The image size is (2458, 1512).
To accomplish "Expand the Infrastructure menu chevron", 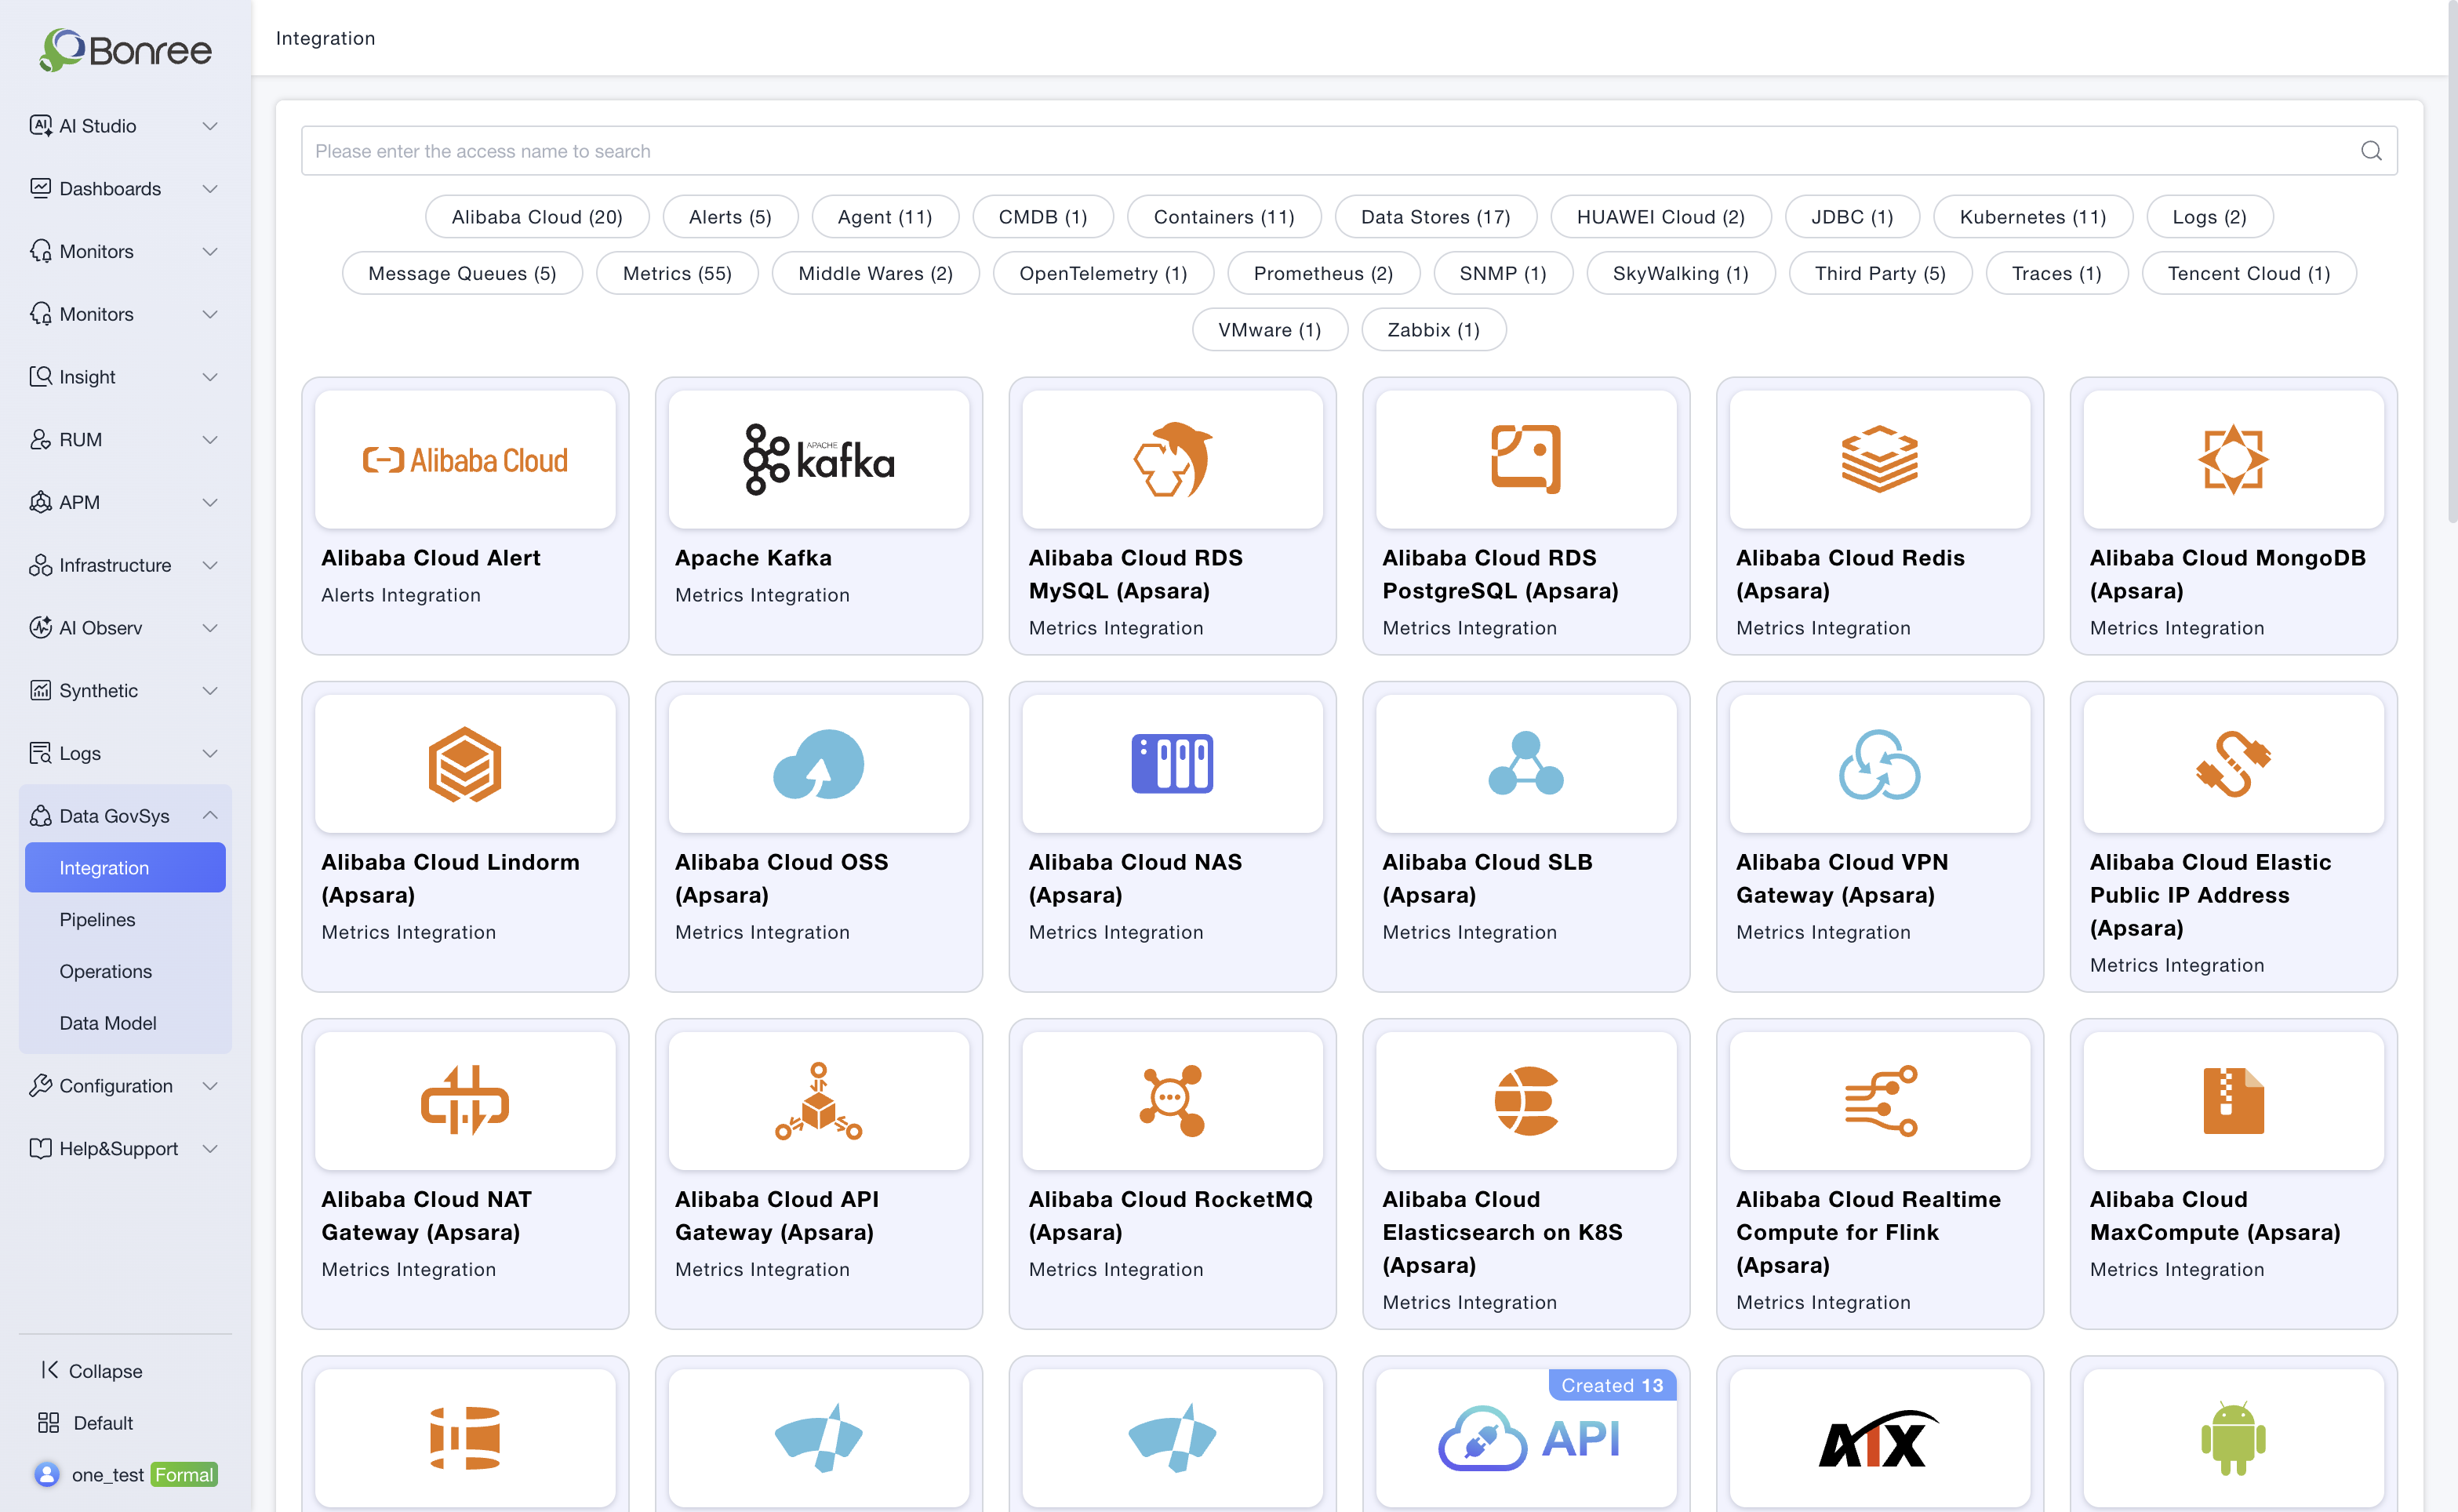I will (210, 565).
